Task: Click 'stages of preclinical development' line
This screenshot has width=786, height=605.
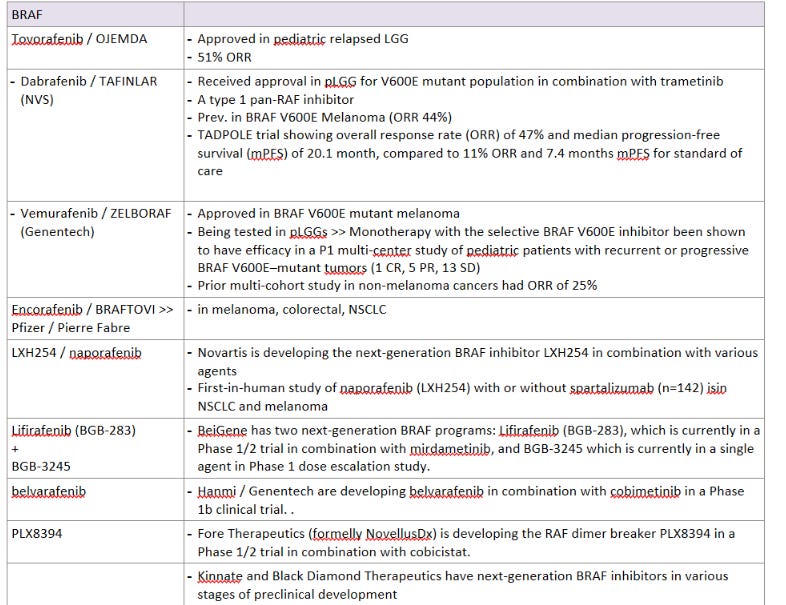Action: [x=297, y=594]
